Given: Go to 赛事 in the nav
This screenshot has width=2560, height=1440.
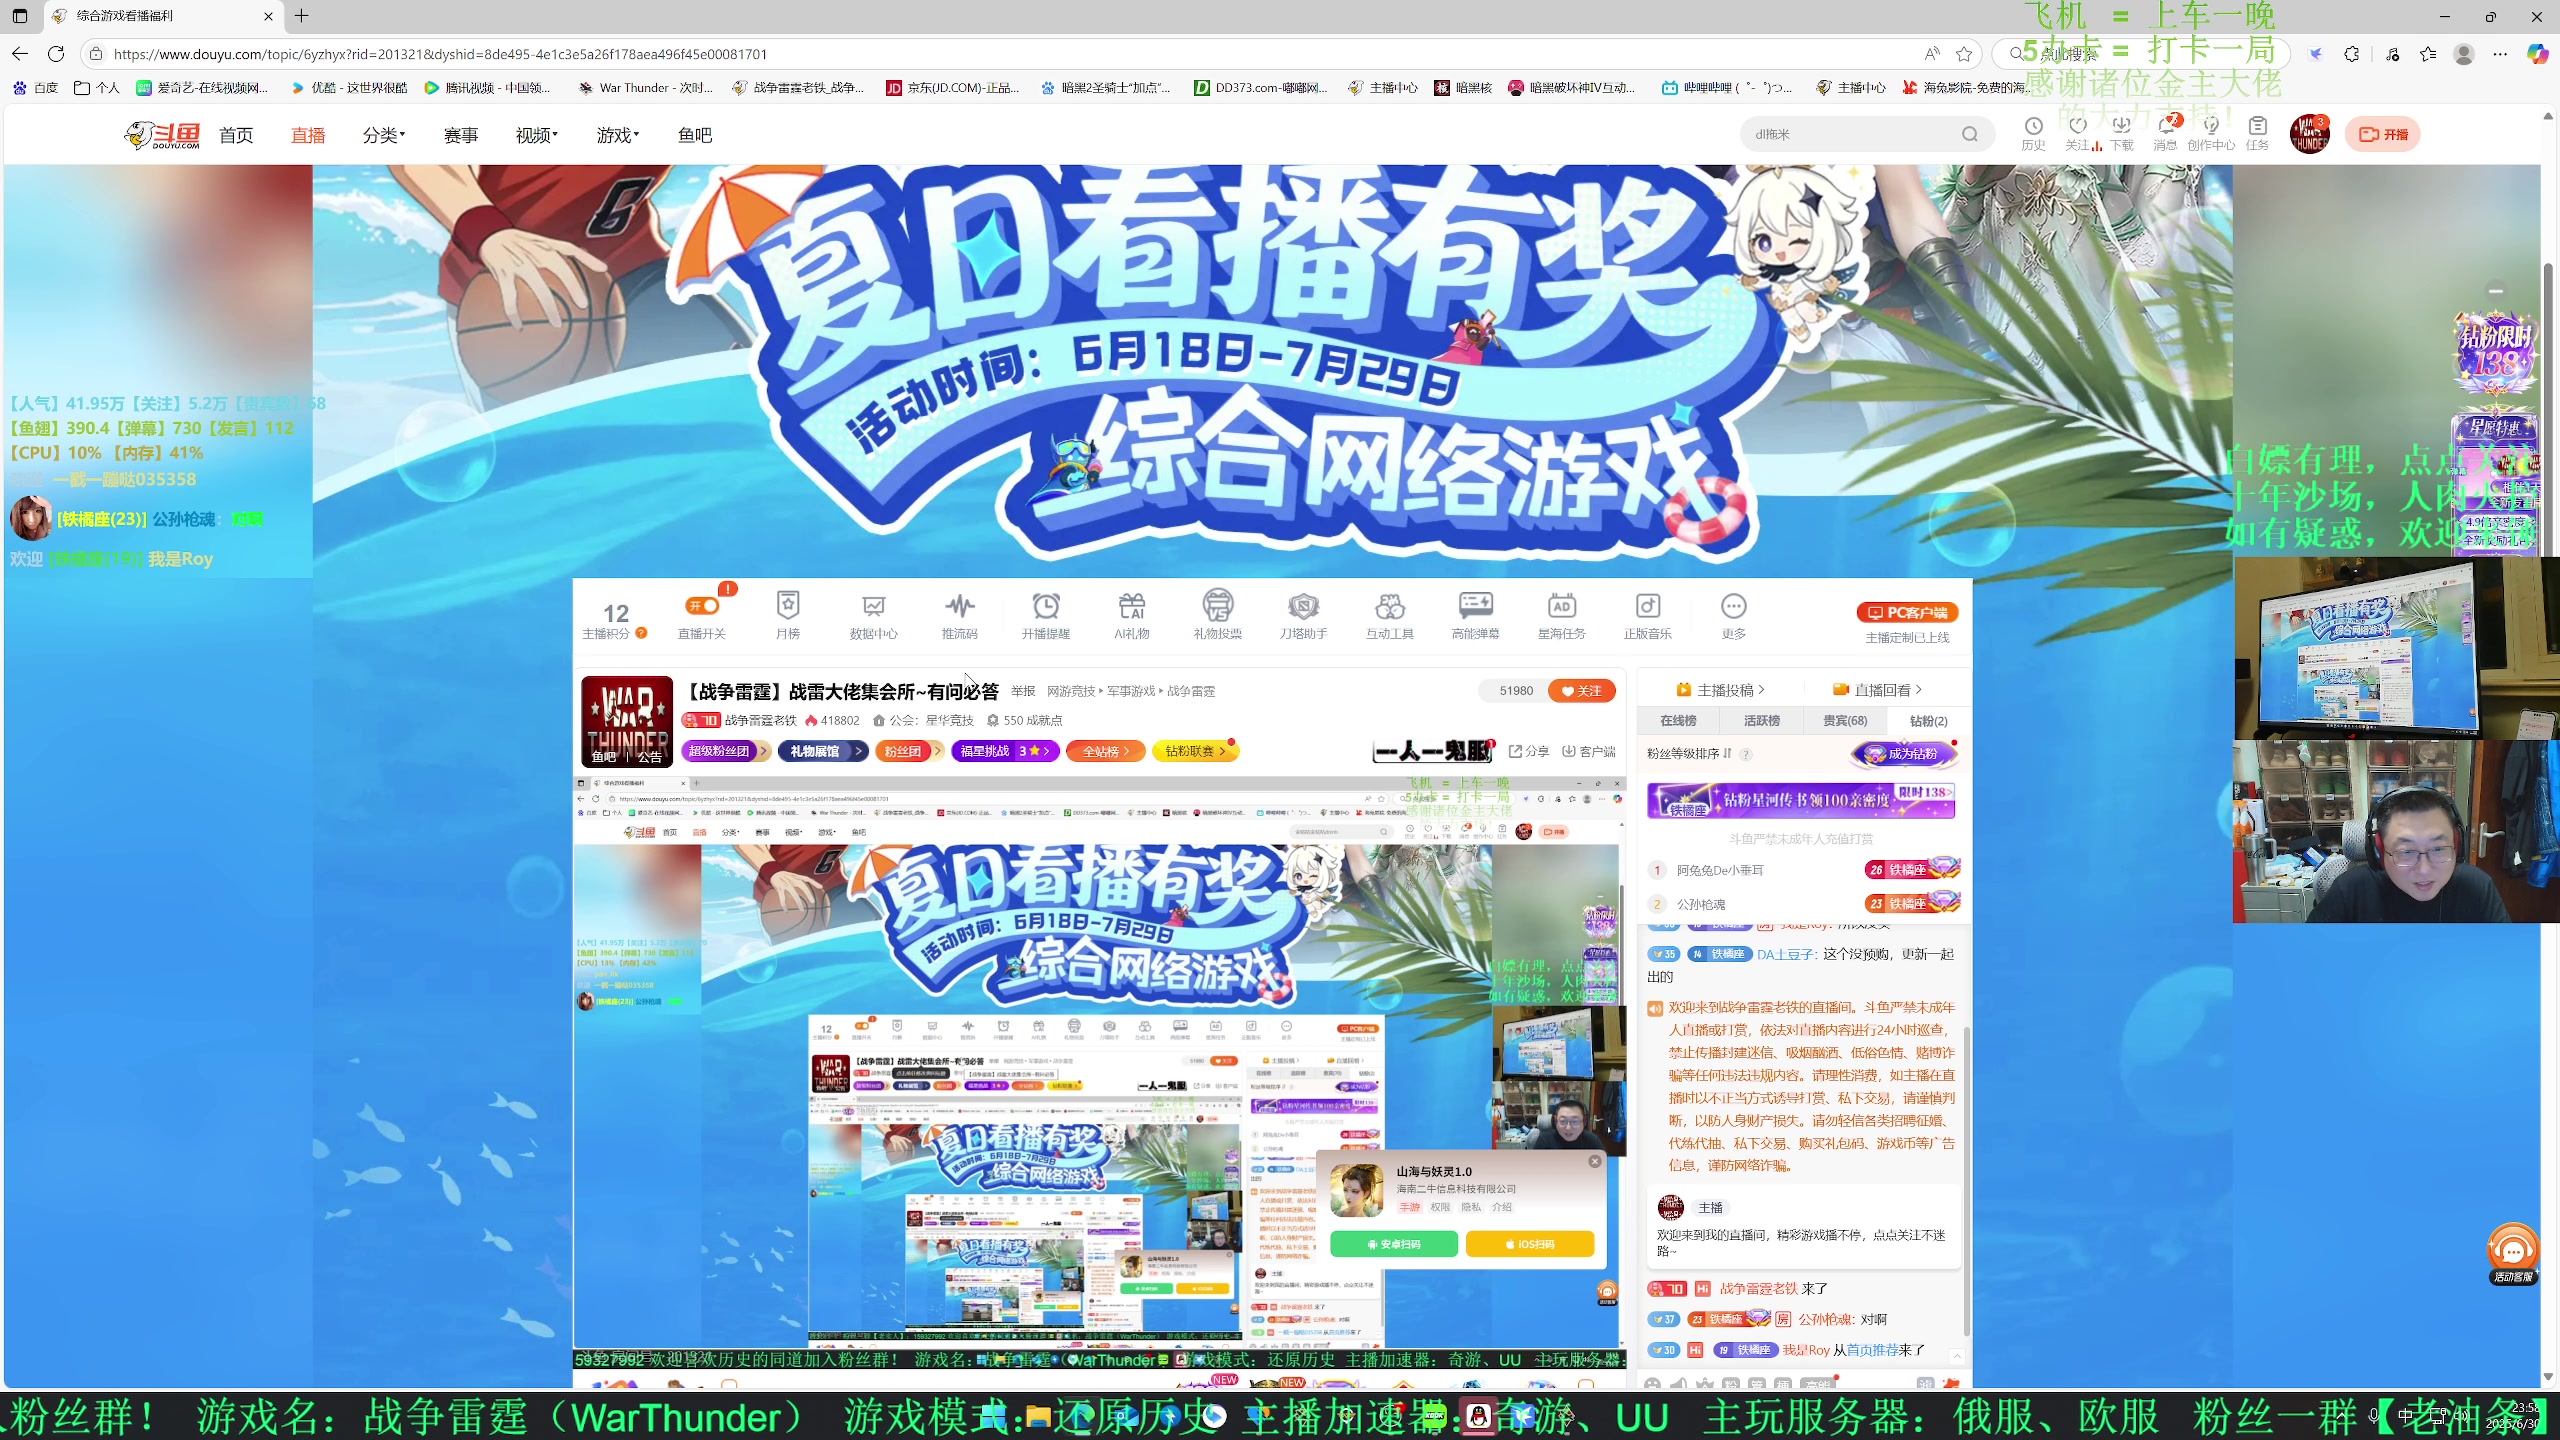Looking at the screenshot, I should 461,135.
